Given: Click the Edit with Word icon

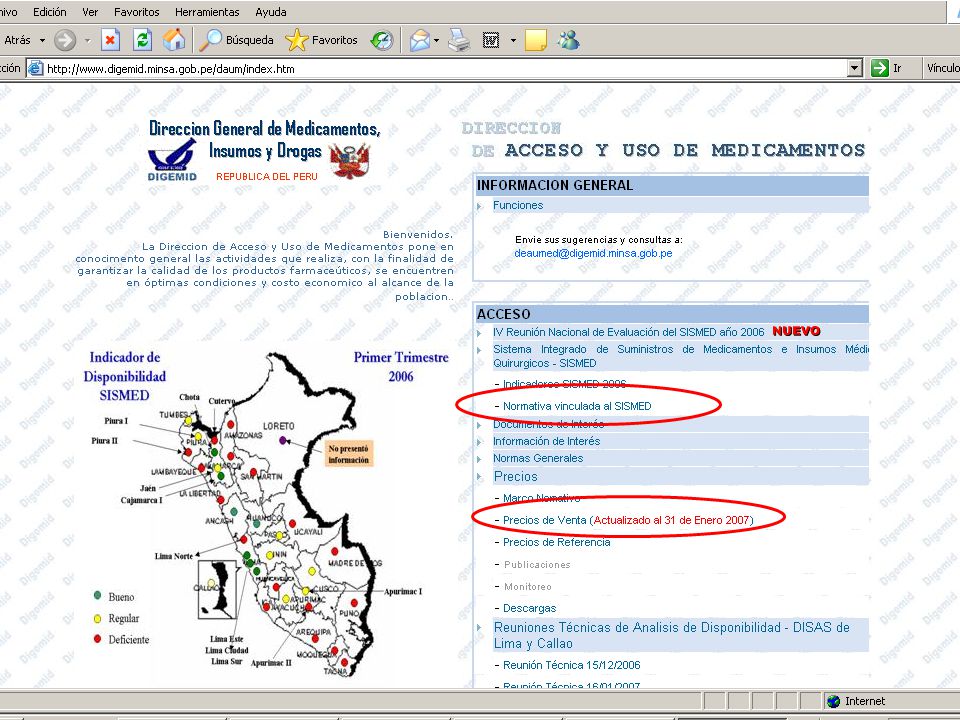Looking at the screenshot, I should click(491, 40).
